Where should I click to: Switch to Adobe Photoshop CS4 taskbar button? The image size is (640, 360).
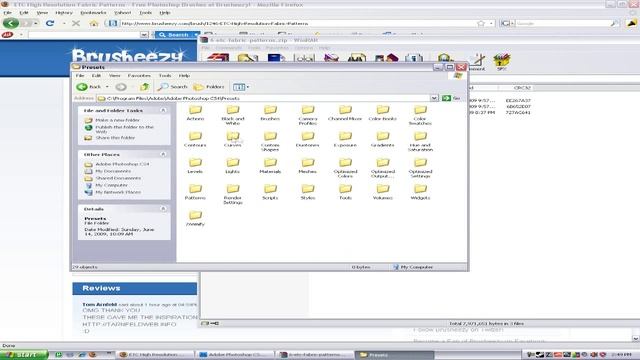coord(235,355)
